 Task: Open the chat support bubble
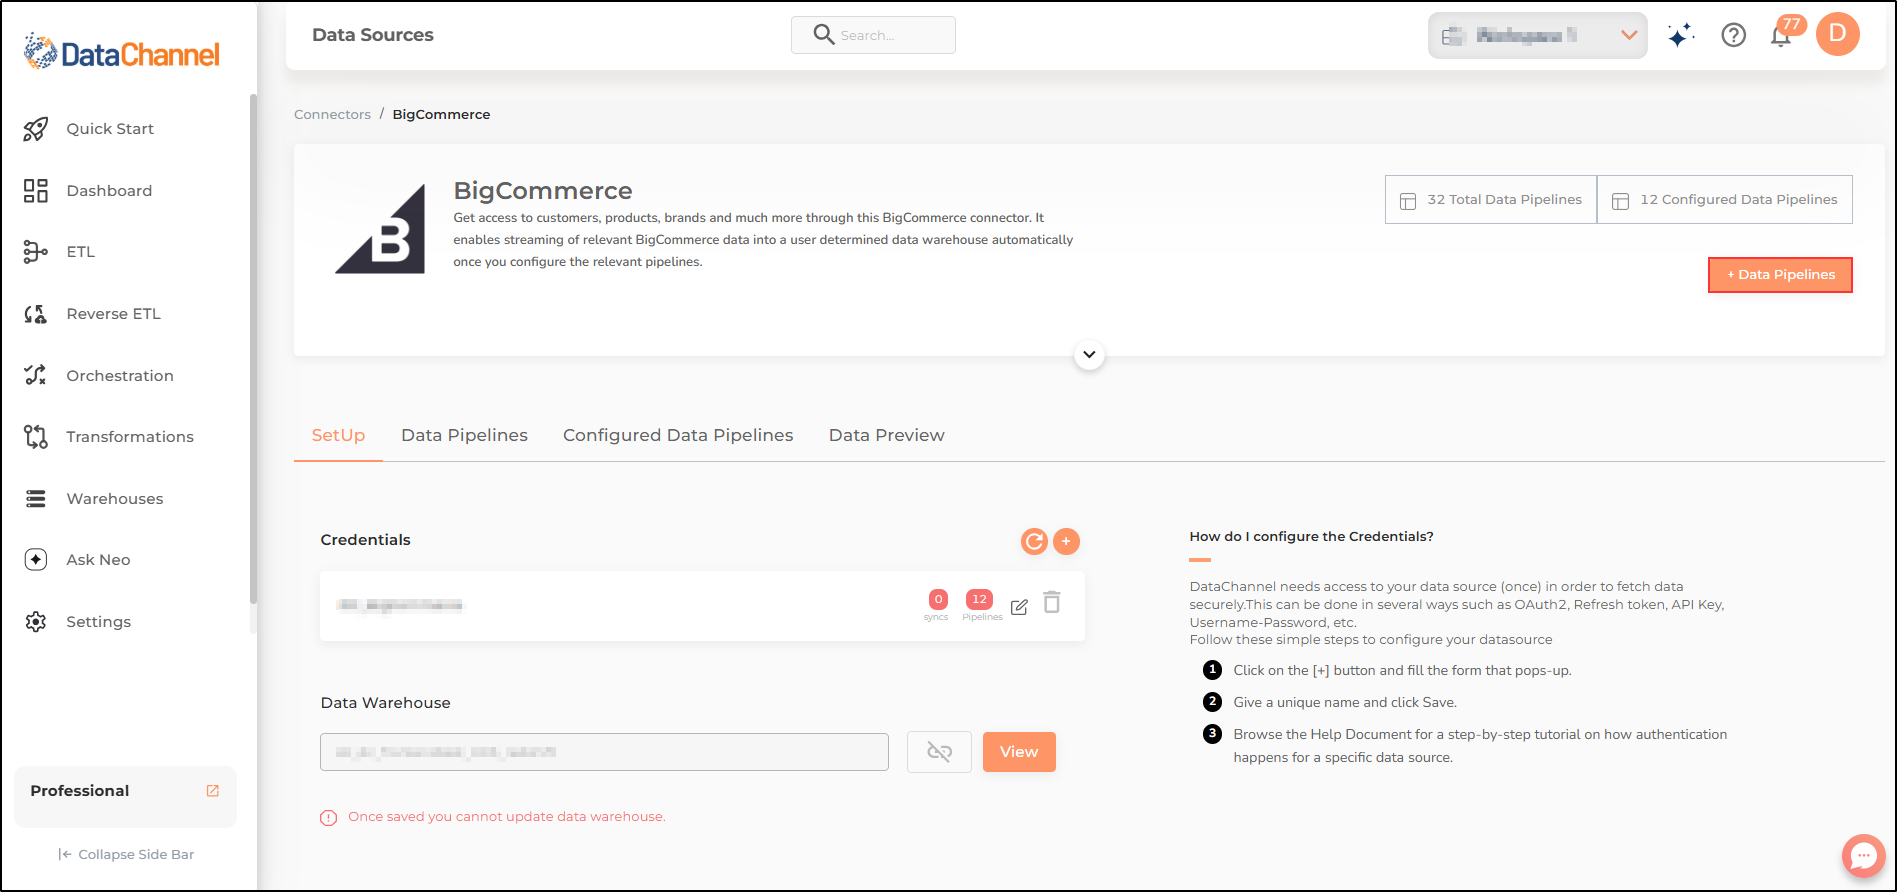(x=1864, y=856)
